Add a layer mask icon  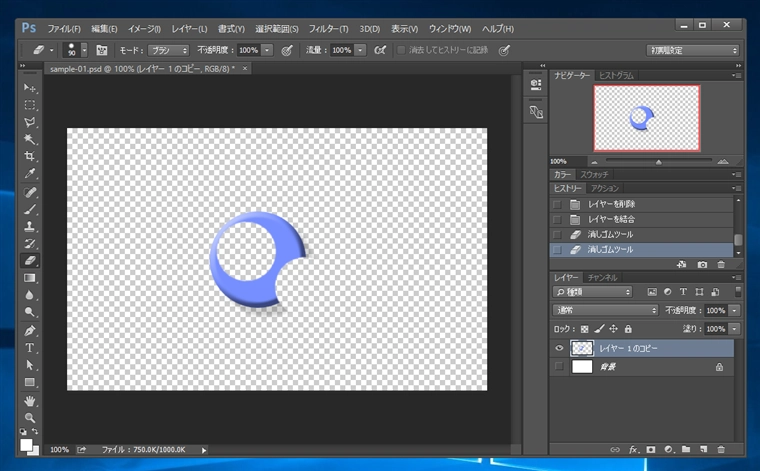650,450
